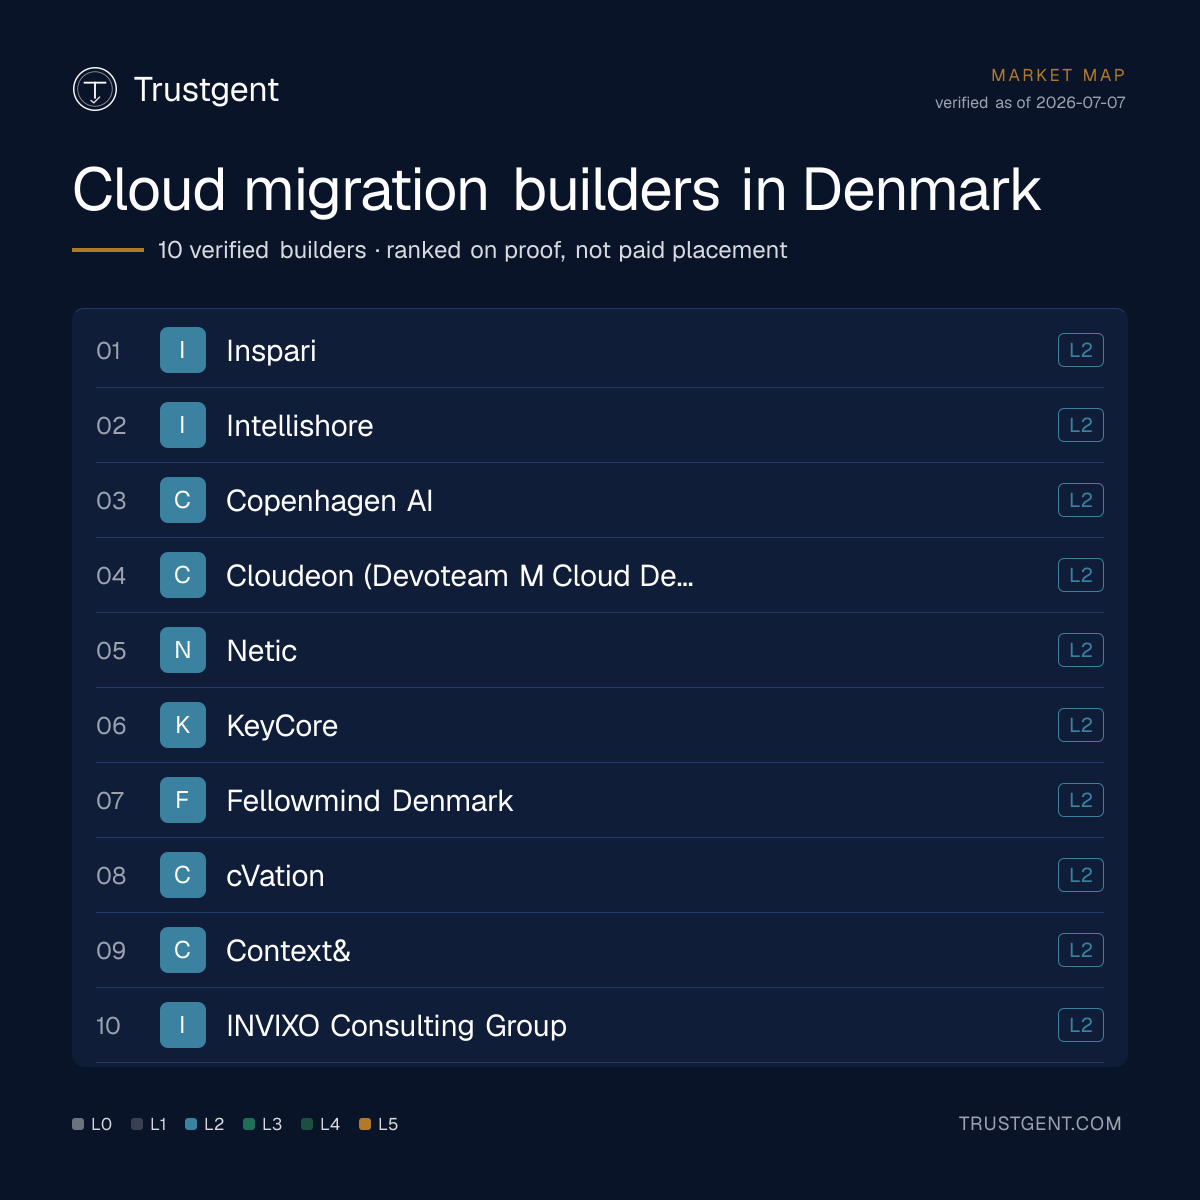Click the Inspari avatar tile
Screen dimensions: 1200x1200
(183, 350)
